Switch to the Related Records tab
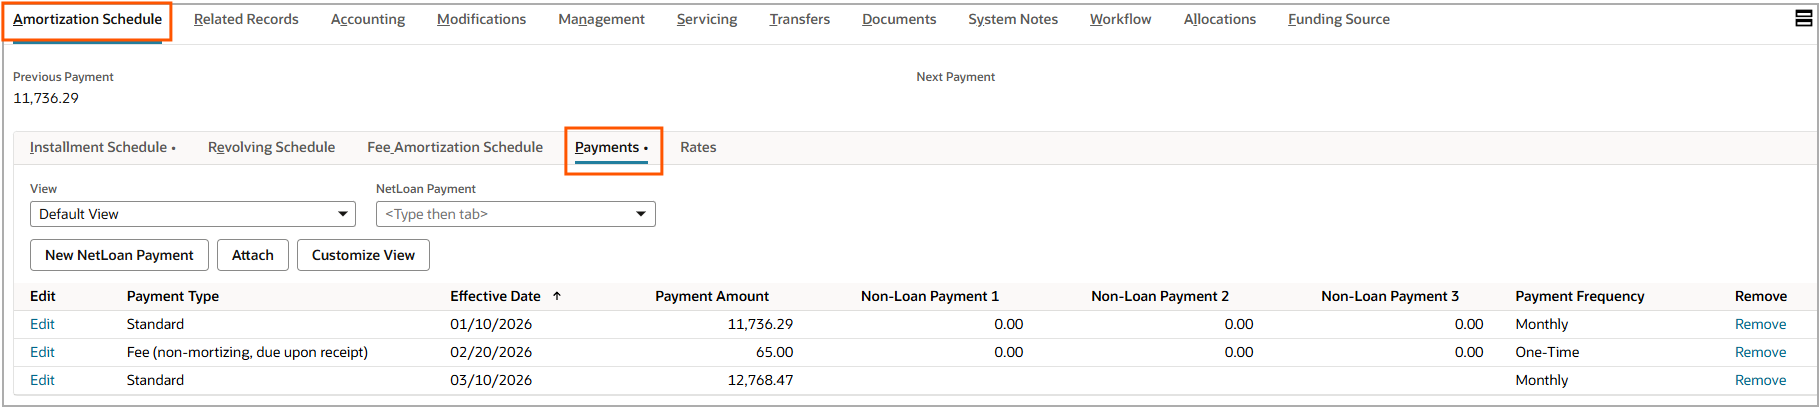 246,19
